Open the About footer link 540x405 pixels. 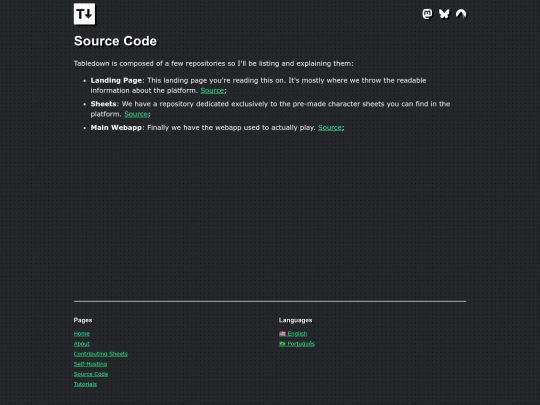coord(82,344)
